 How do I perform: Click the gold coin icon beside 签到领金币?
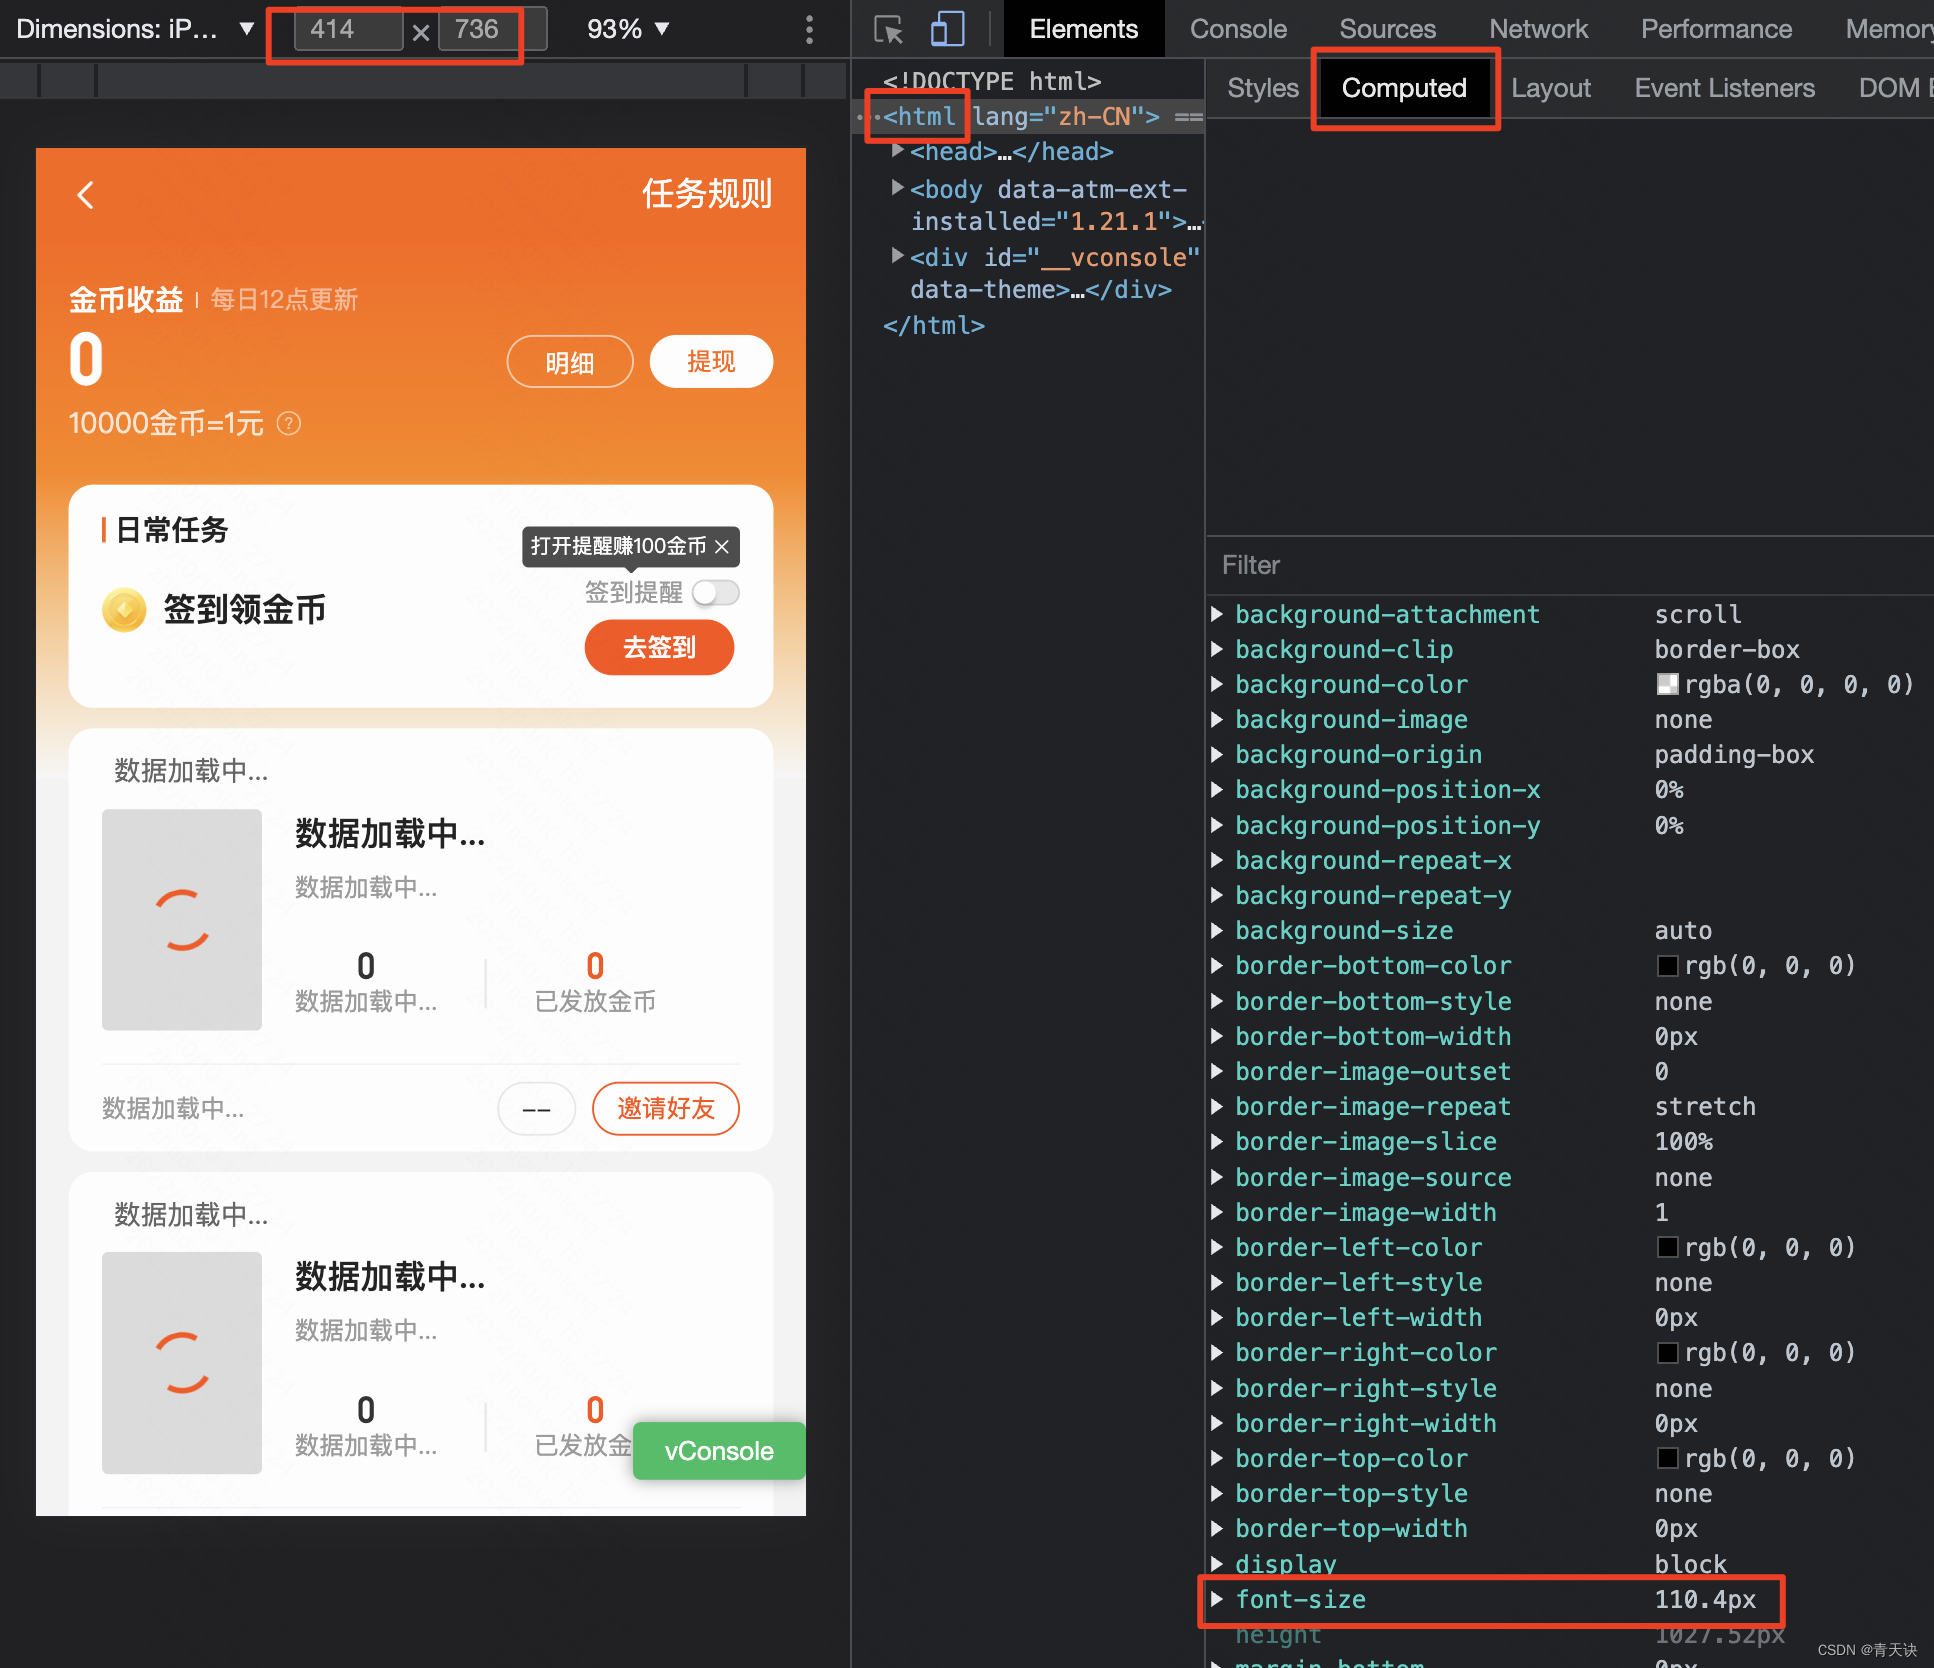tap(123, 610)
